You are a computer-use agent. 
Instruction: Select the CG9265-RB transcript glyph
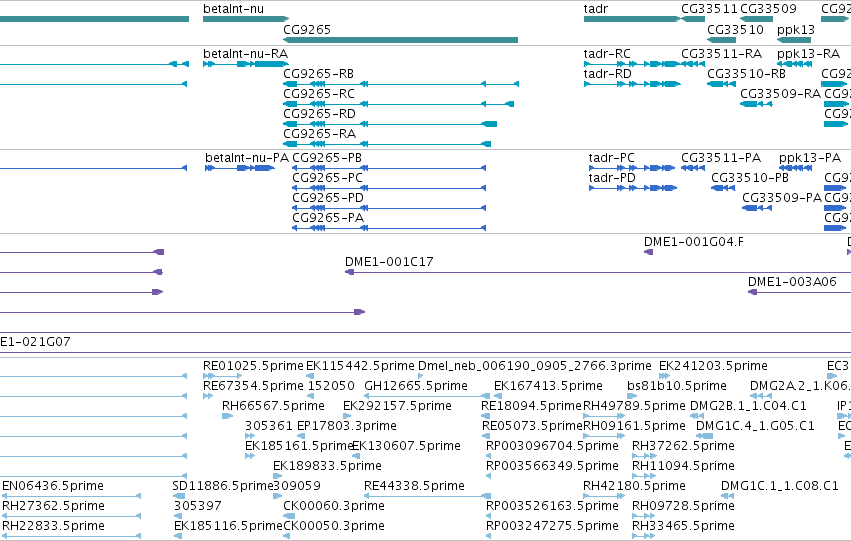[x=401, y=84]
